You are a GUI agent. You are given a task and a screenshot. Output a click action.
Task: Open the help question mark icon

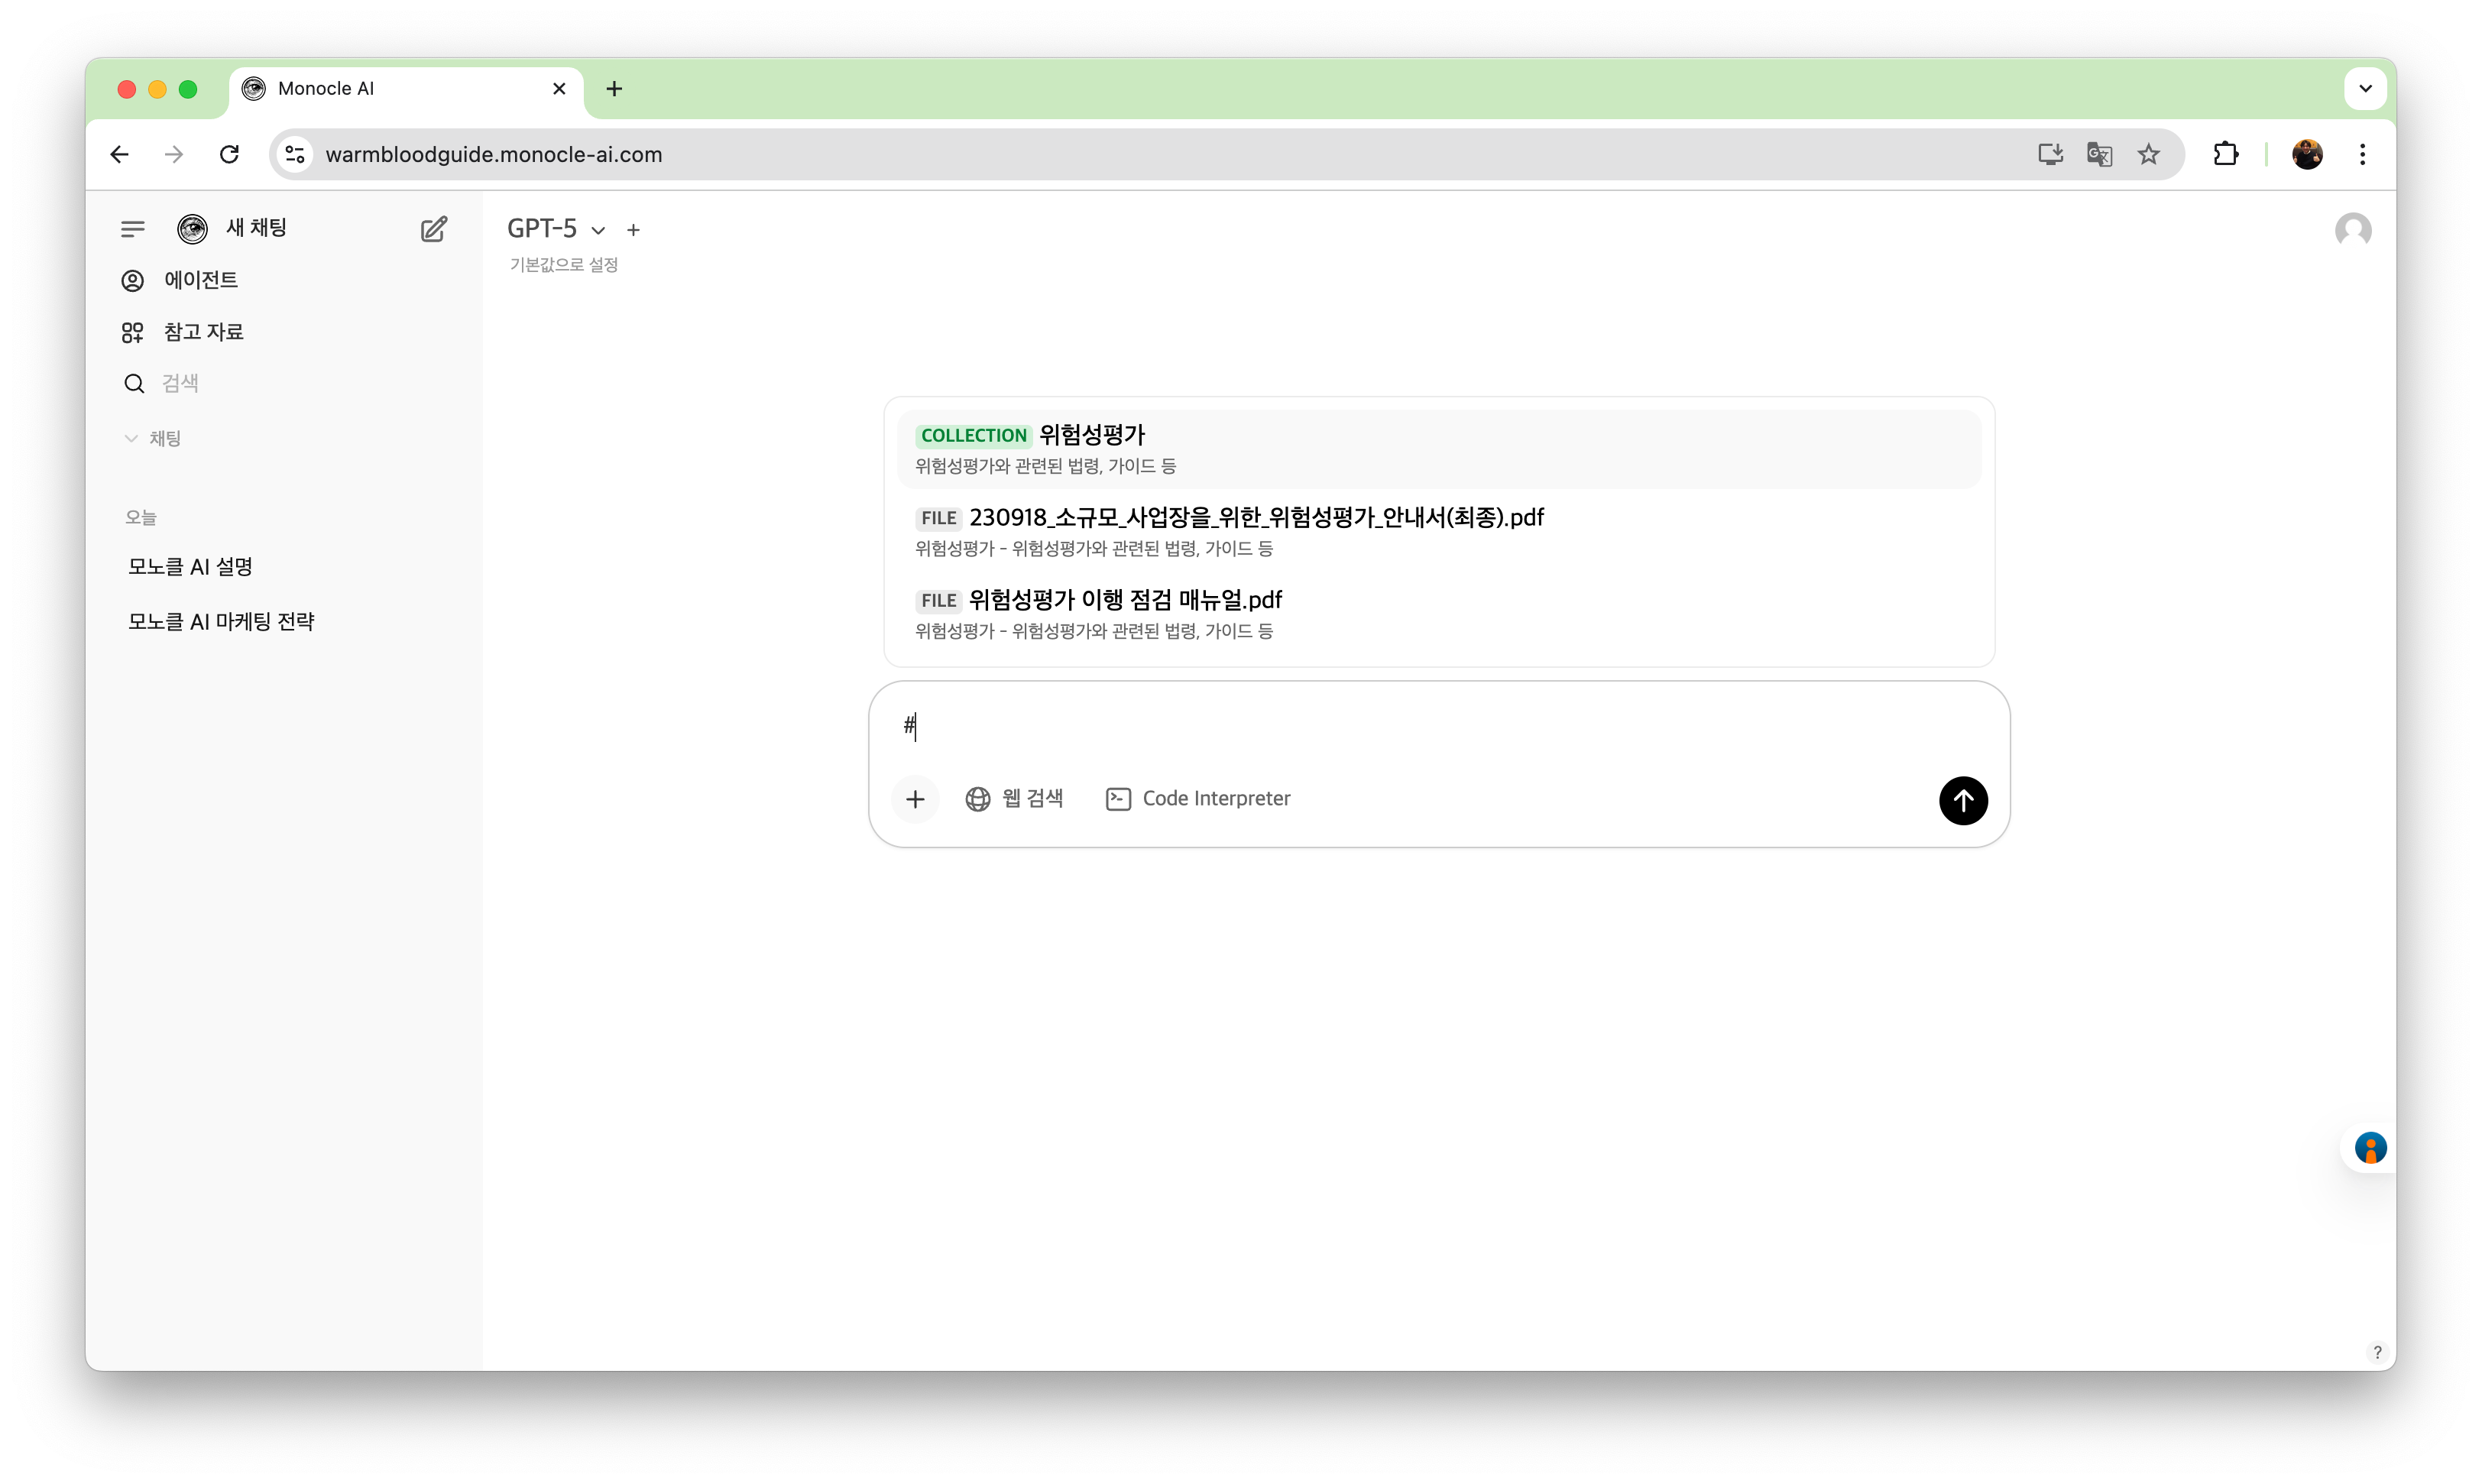pyautogui.click(x=2376, y=1352)
